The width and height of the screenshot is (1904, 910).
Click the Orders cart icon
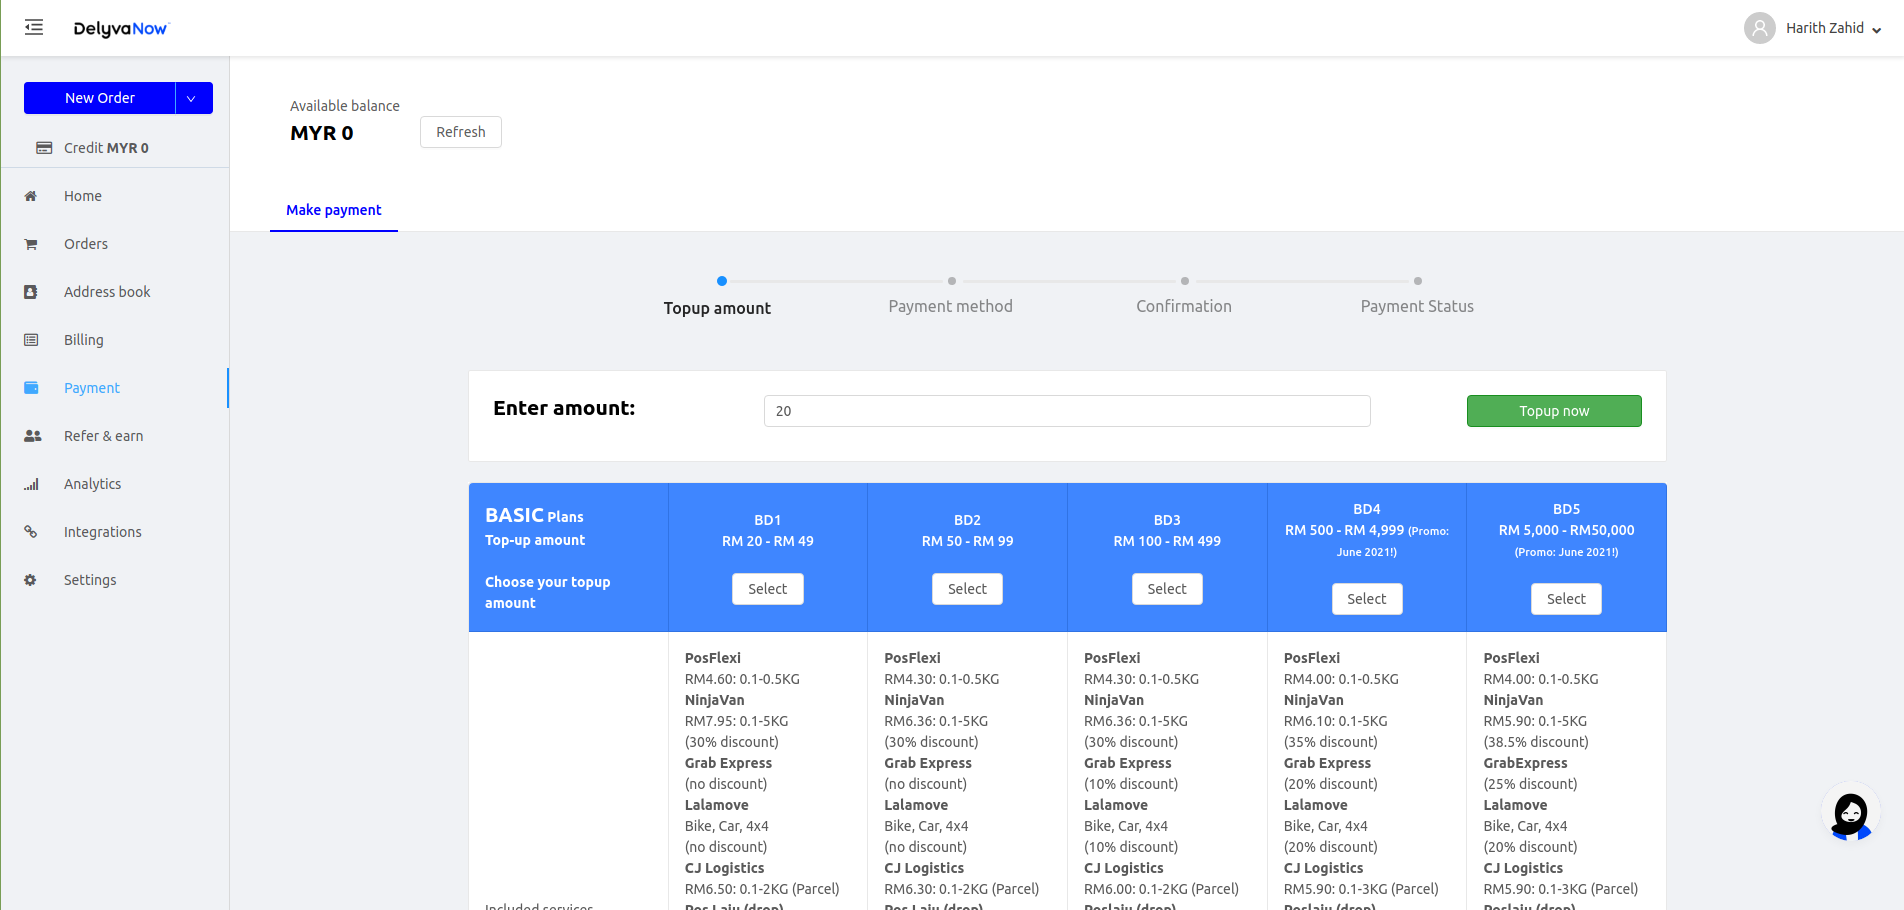tap(31, 244)
